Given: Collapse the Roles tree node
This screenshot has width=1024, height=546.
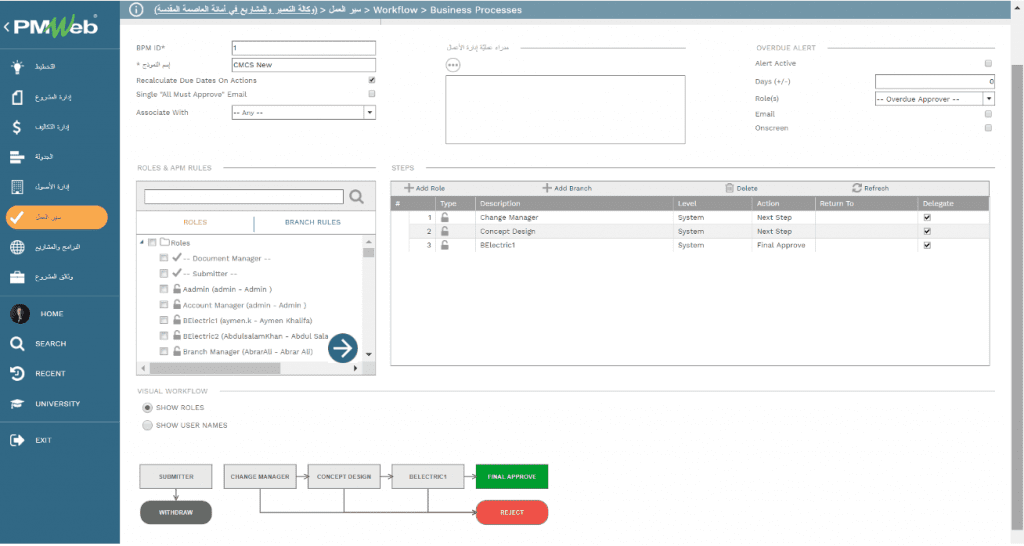Looking at the screenshot, I should (142, 242).
